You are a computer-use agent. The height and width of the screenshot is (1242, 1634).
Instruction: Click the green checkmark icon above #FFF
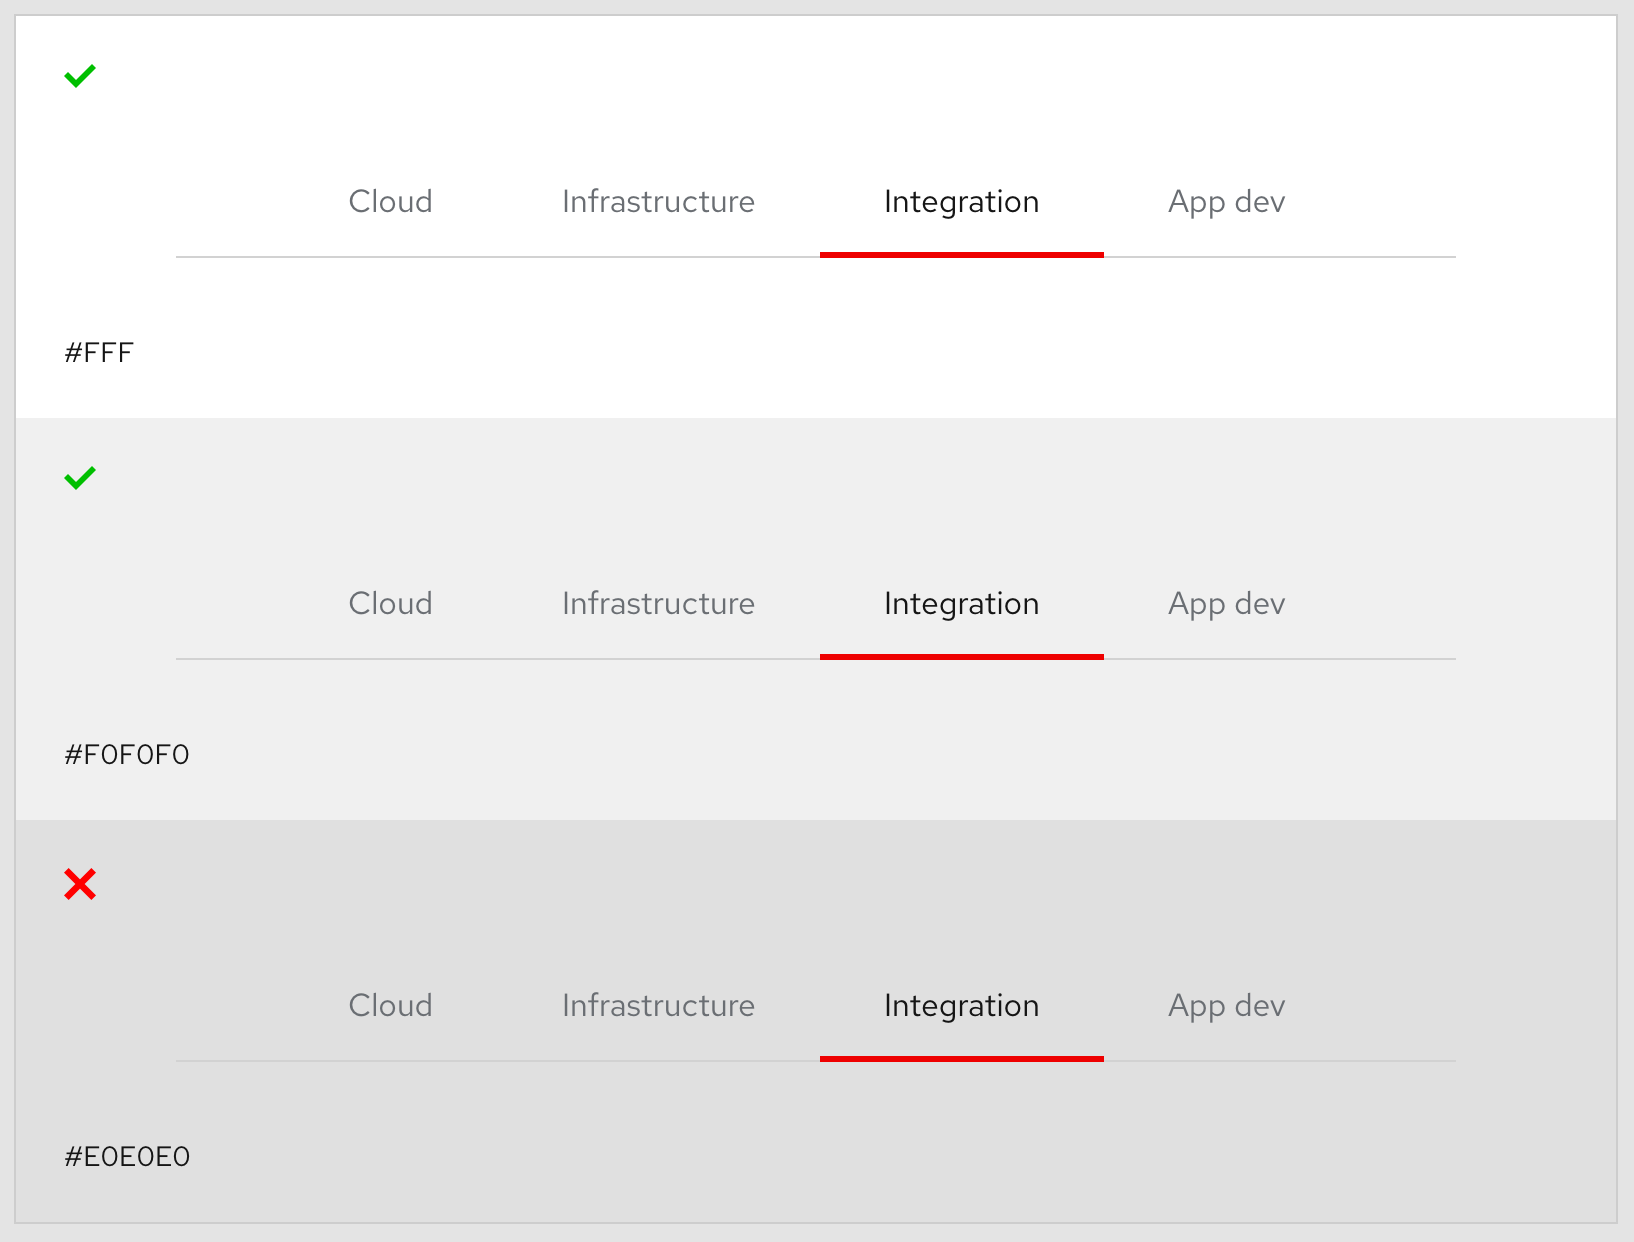click(80, 76)
